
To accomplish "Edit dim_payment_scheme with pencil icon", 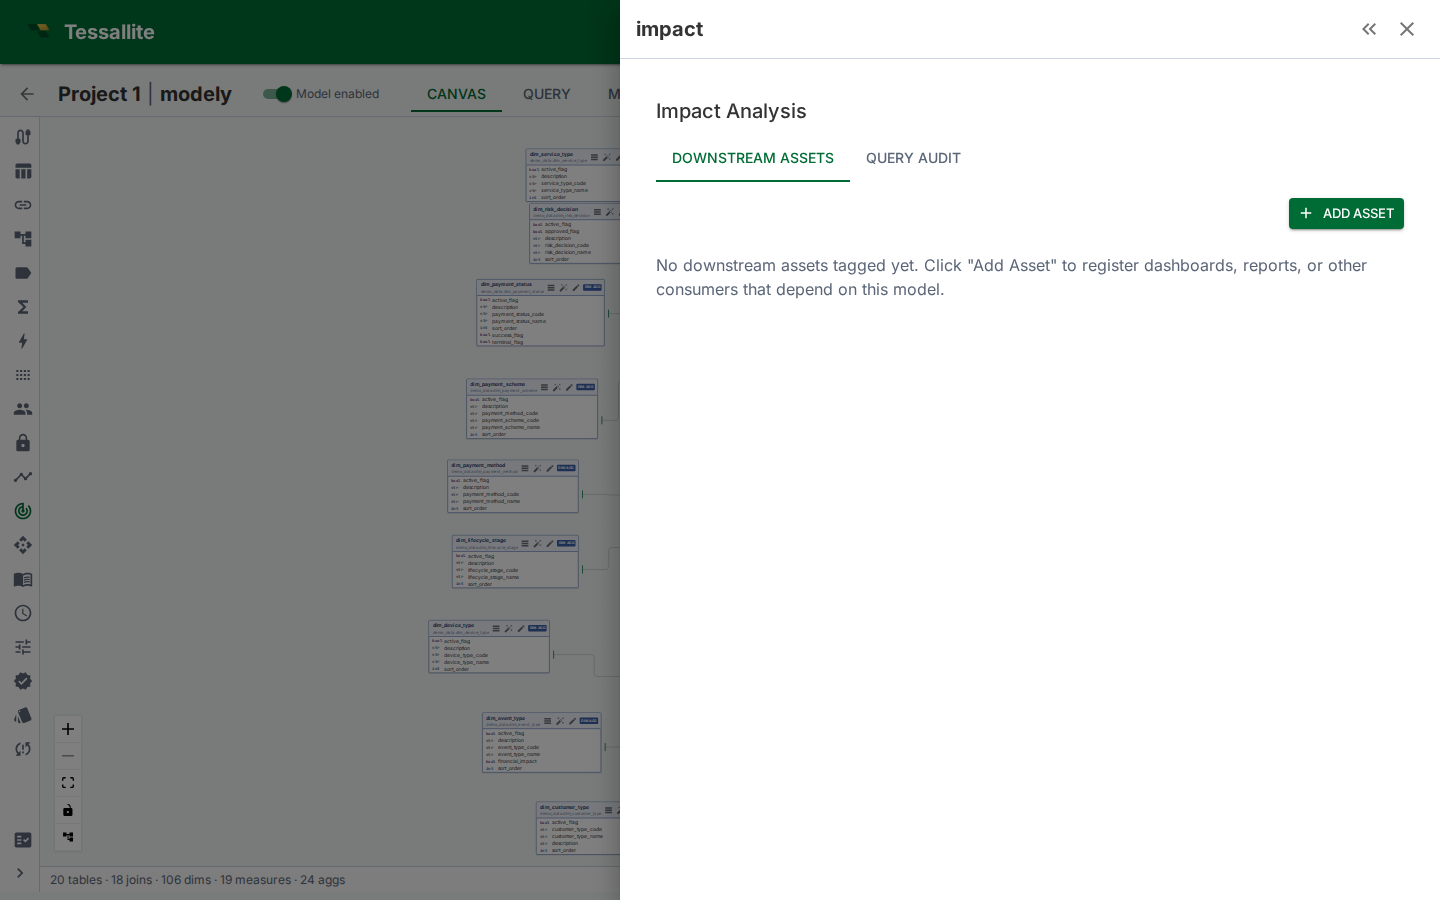I will pos(568,387).
